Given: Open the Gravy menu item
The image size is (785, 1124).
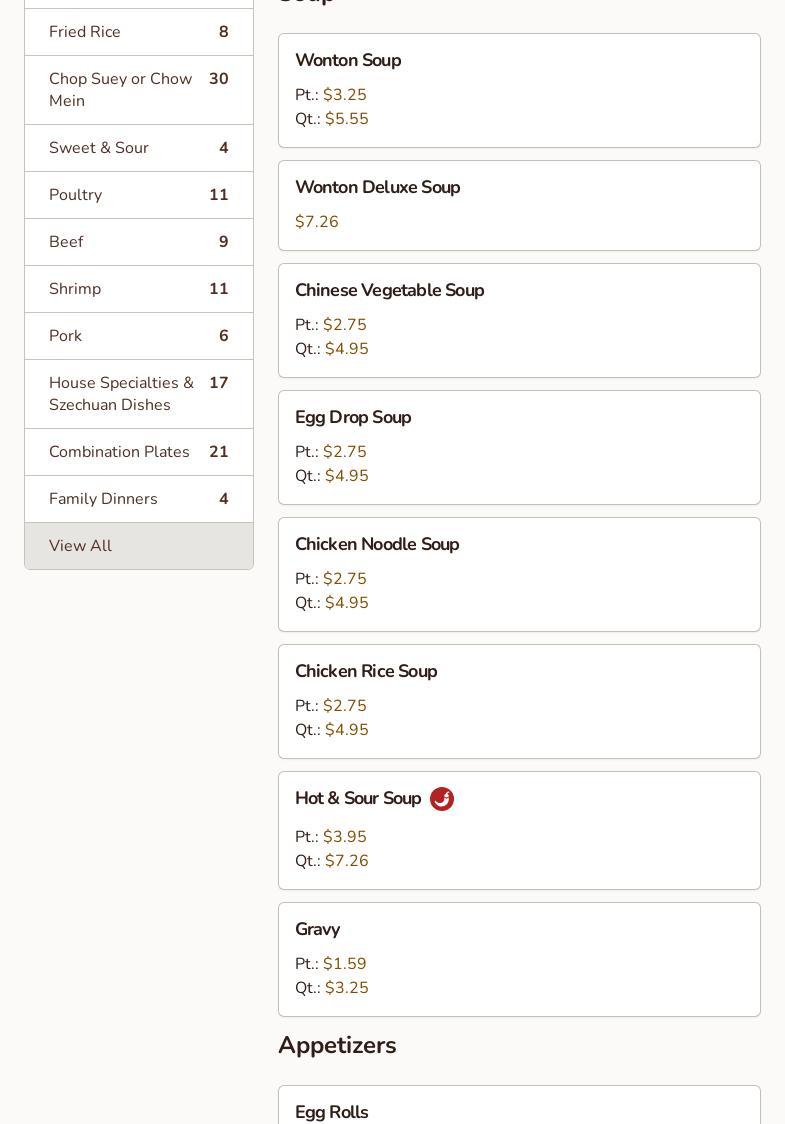Looking at the screenshot, I should coord(519,959).
